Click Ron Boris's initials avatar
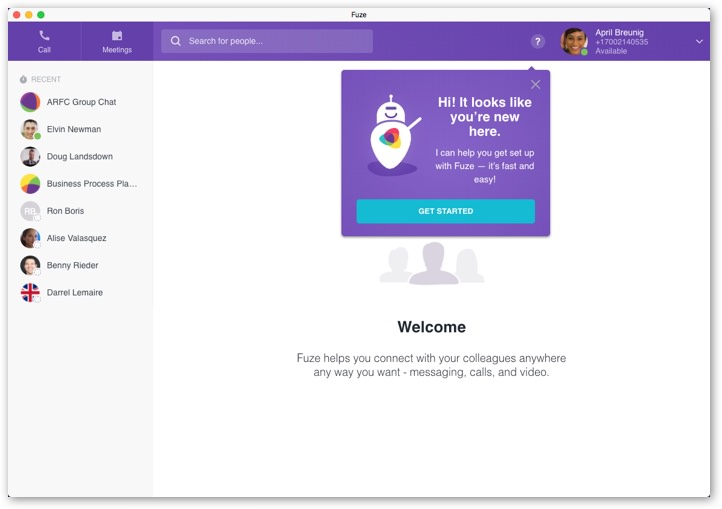The image size is (722, 509). (30, 211)
